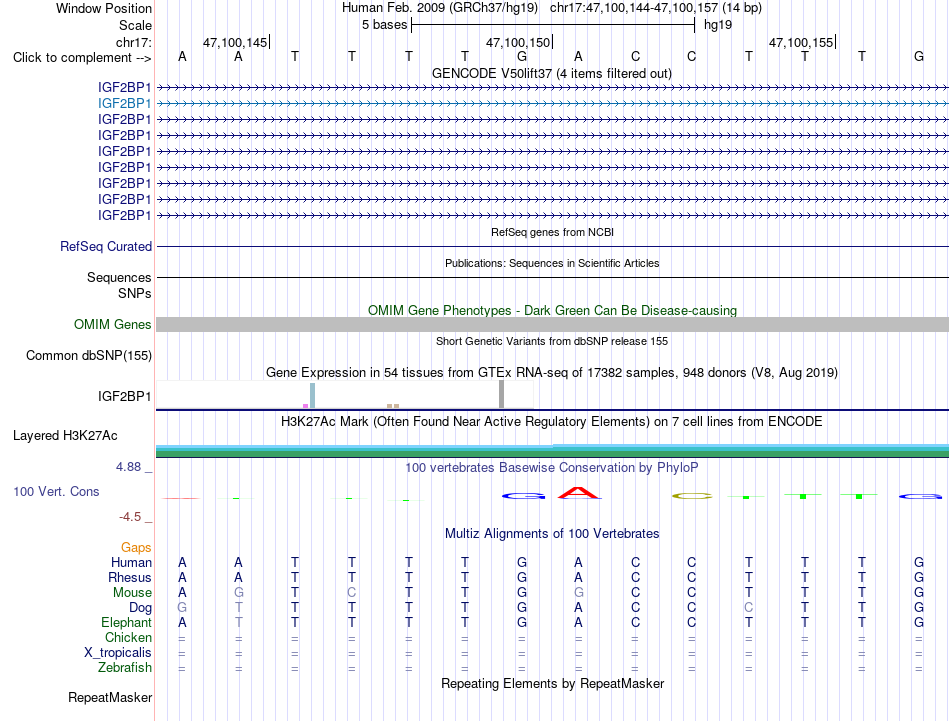950x721 pixels.
Task: Click the Chicken species row label
Action: pyautogui.click(x=128, y=638)
